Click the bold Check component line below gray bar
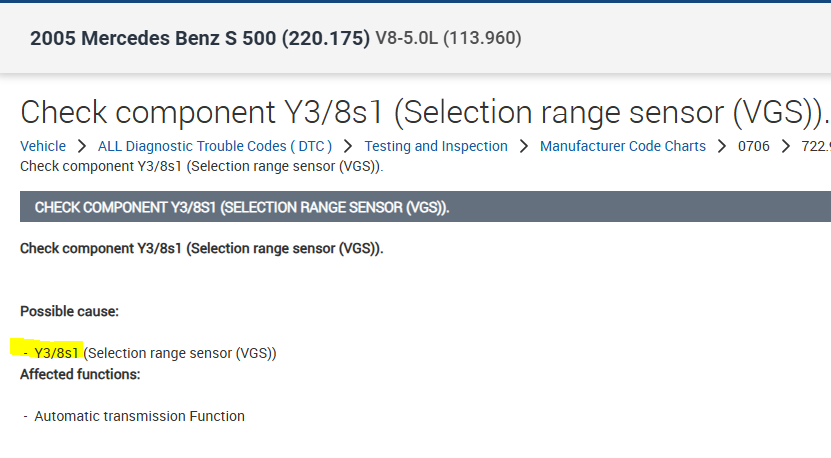This screenshot has height=458, width=831. [x=201, y=248]
